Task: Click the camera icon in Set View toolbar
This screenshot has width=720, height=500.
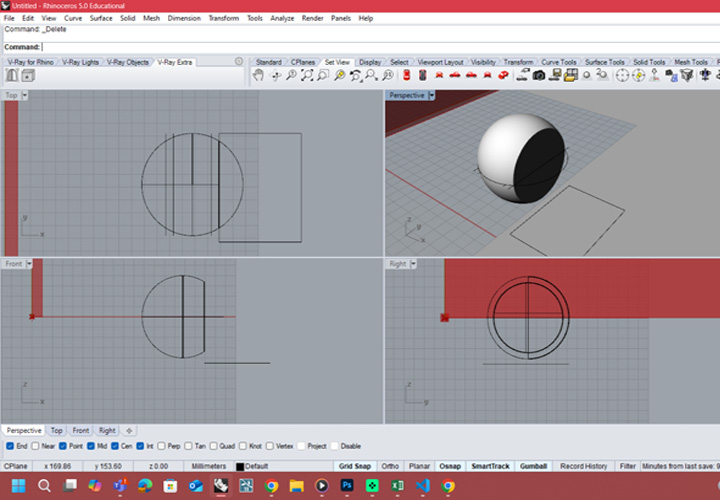Action: coord(539,75)
